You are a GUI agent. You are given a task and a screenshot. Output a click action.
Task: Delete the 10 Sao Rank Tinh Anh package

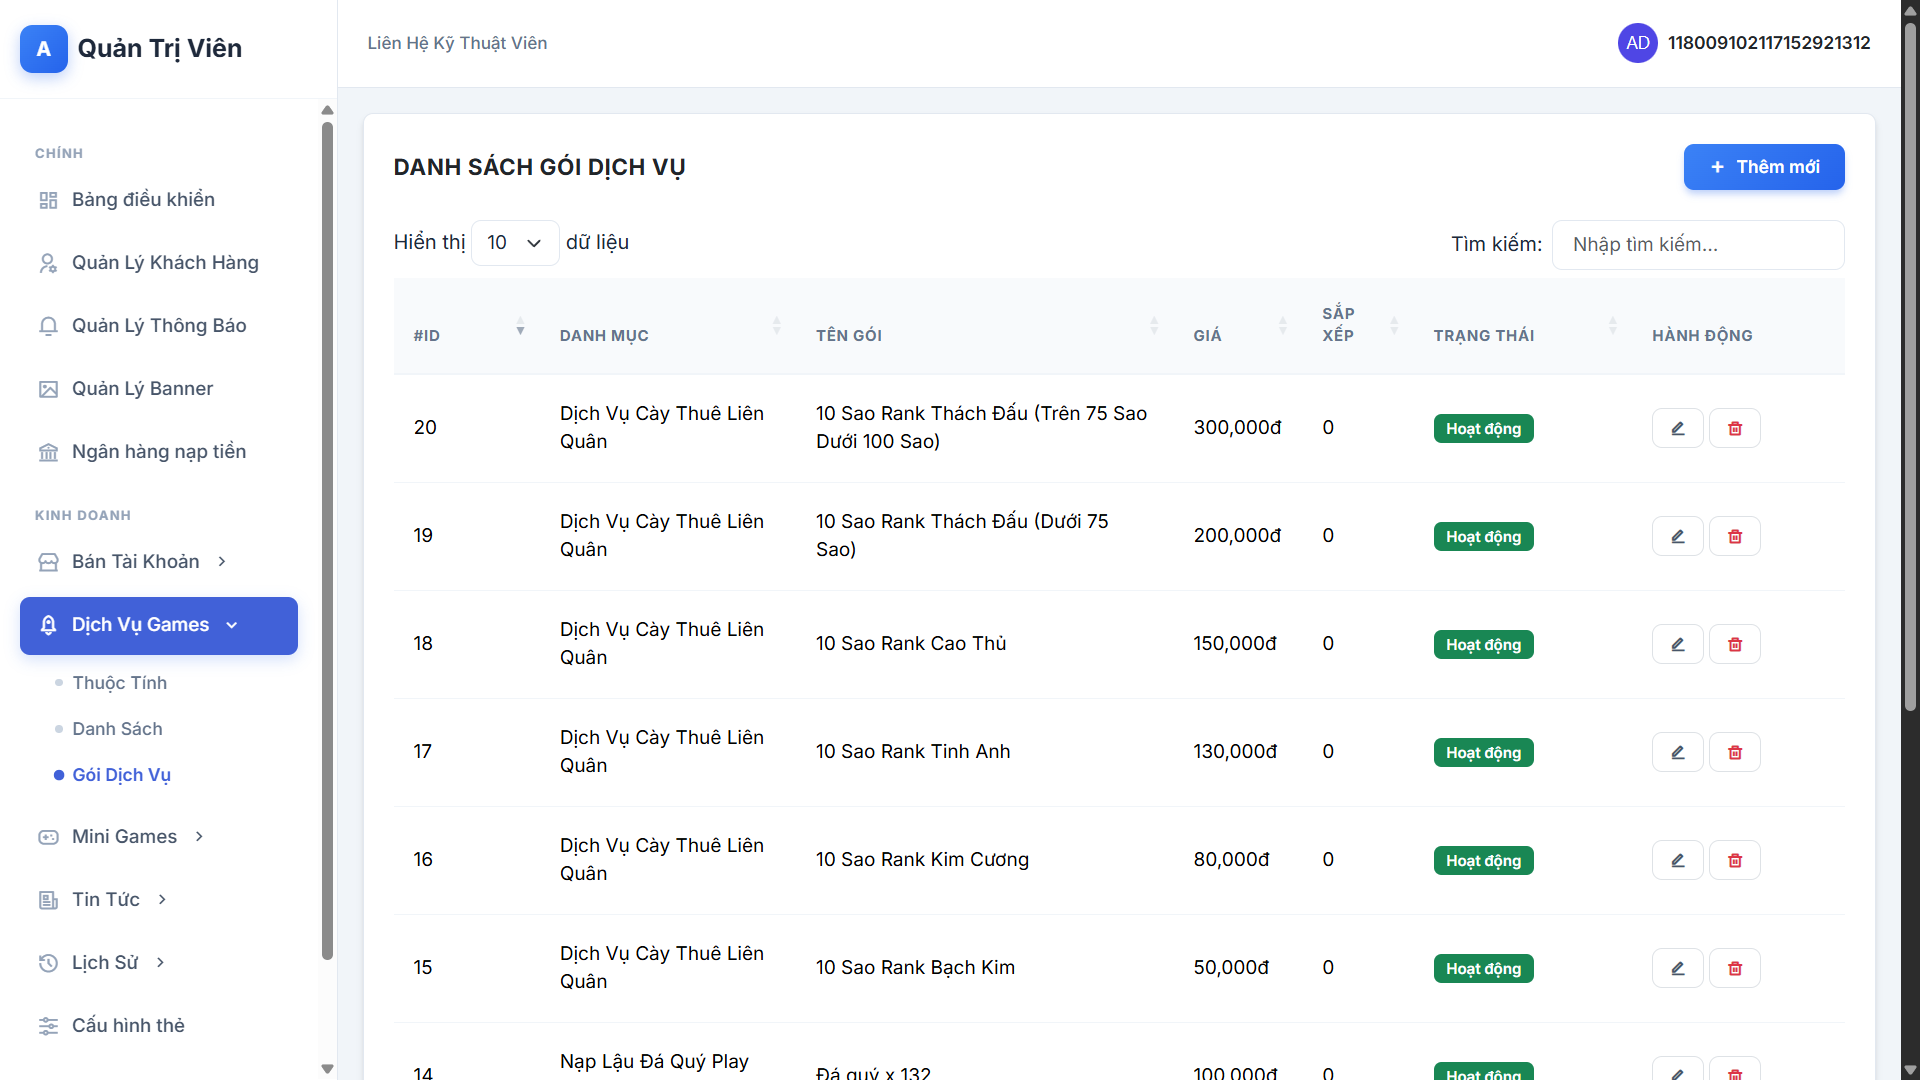coord(1734,752)
